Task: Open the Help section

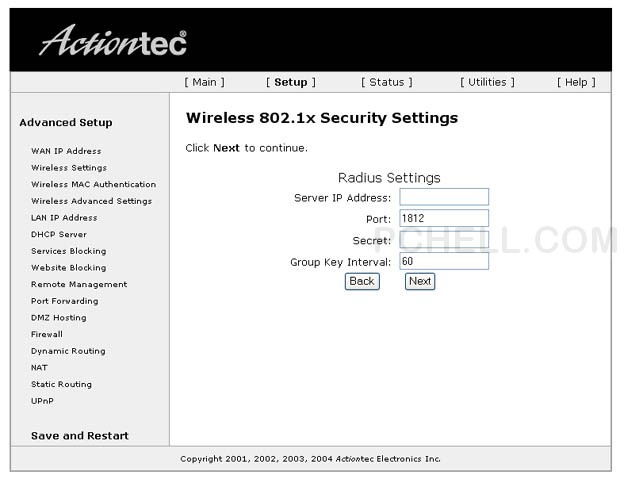Action: click(576, 82)
